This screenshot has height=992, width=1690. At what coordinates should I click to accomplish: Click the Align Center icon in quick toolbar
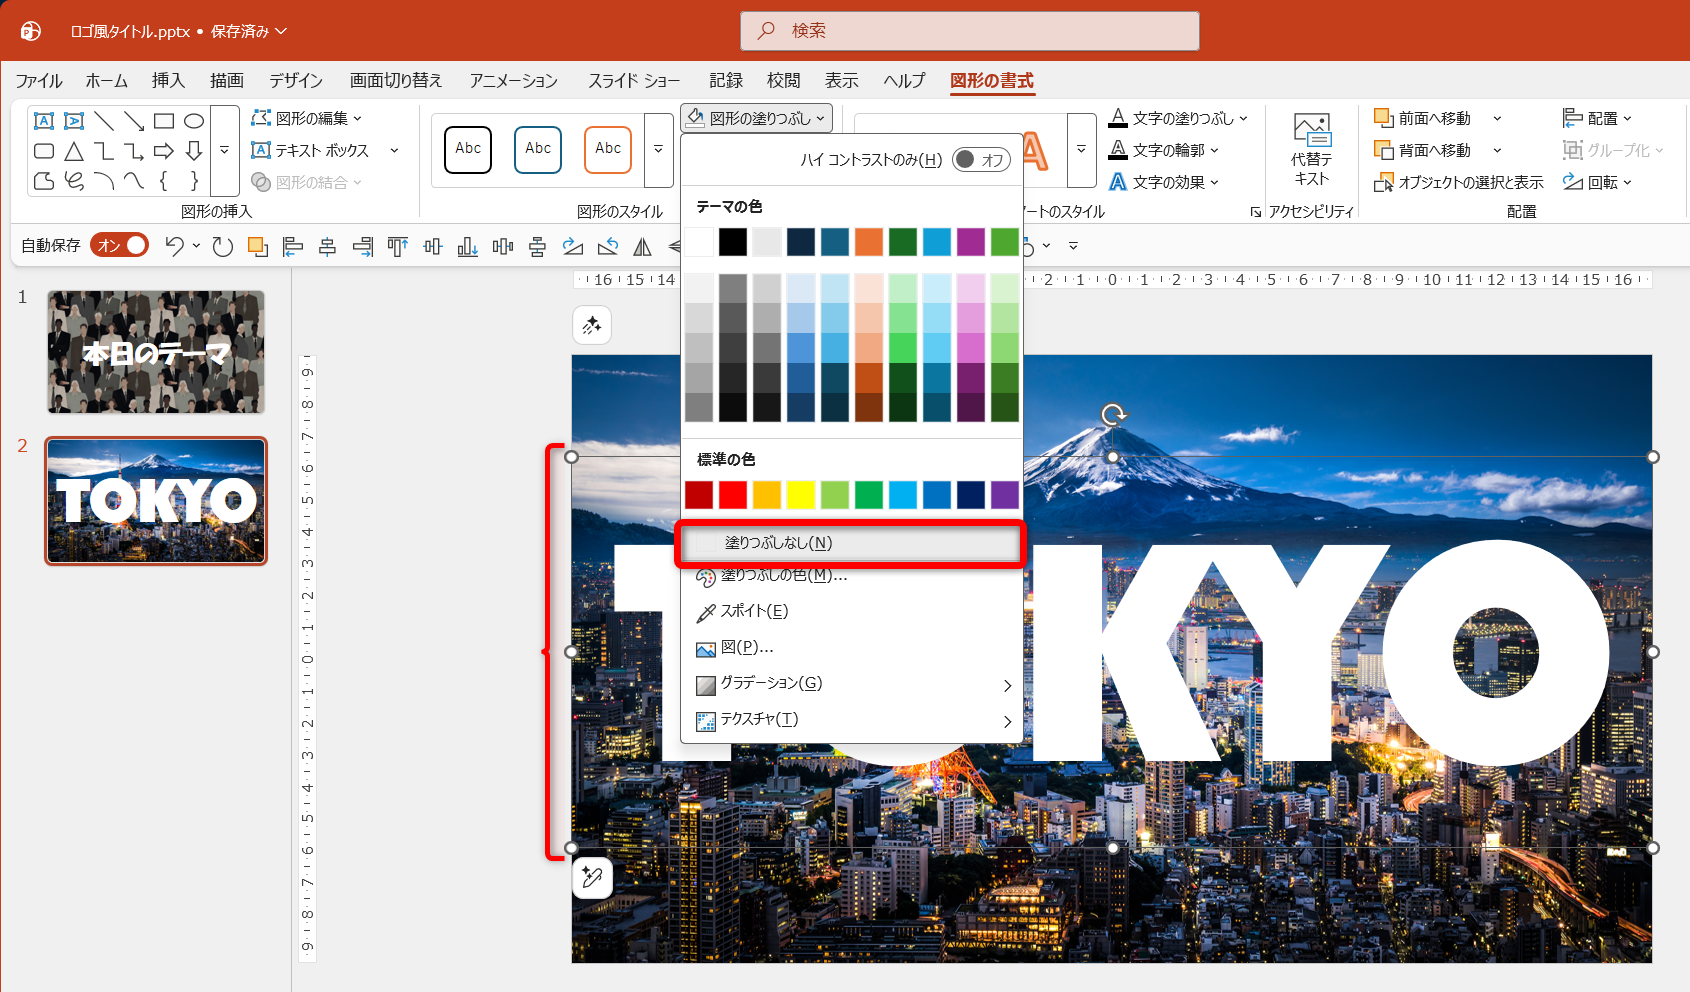point(328,246)
